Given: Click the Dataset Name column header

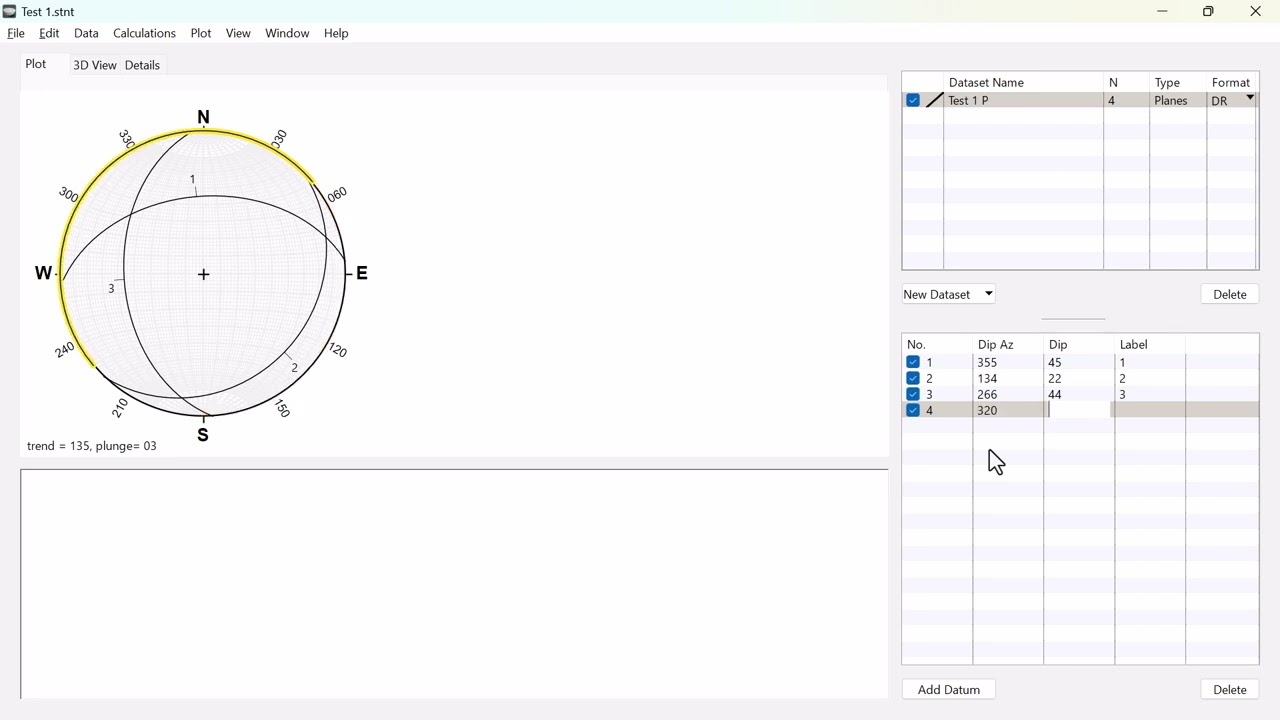Looking at the screenshot, I should [x=986, y=82].
